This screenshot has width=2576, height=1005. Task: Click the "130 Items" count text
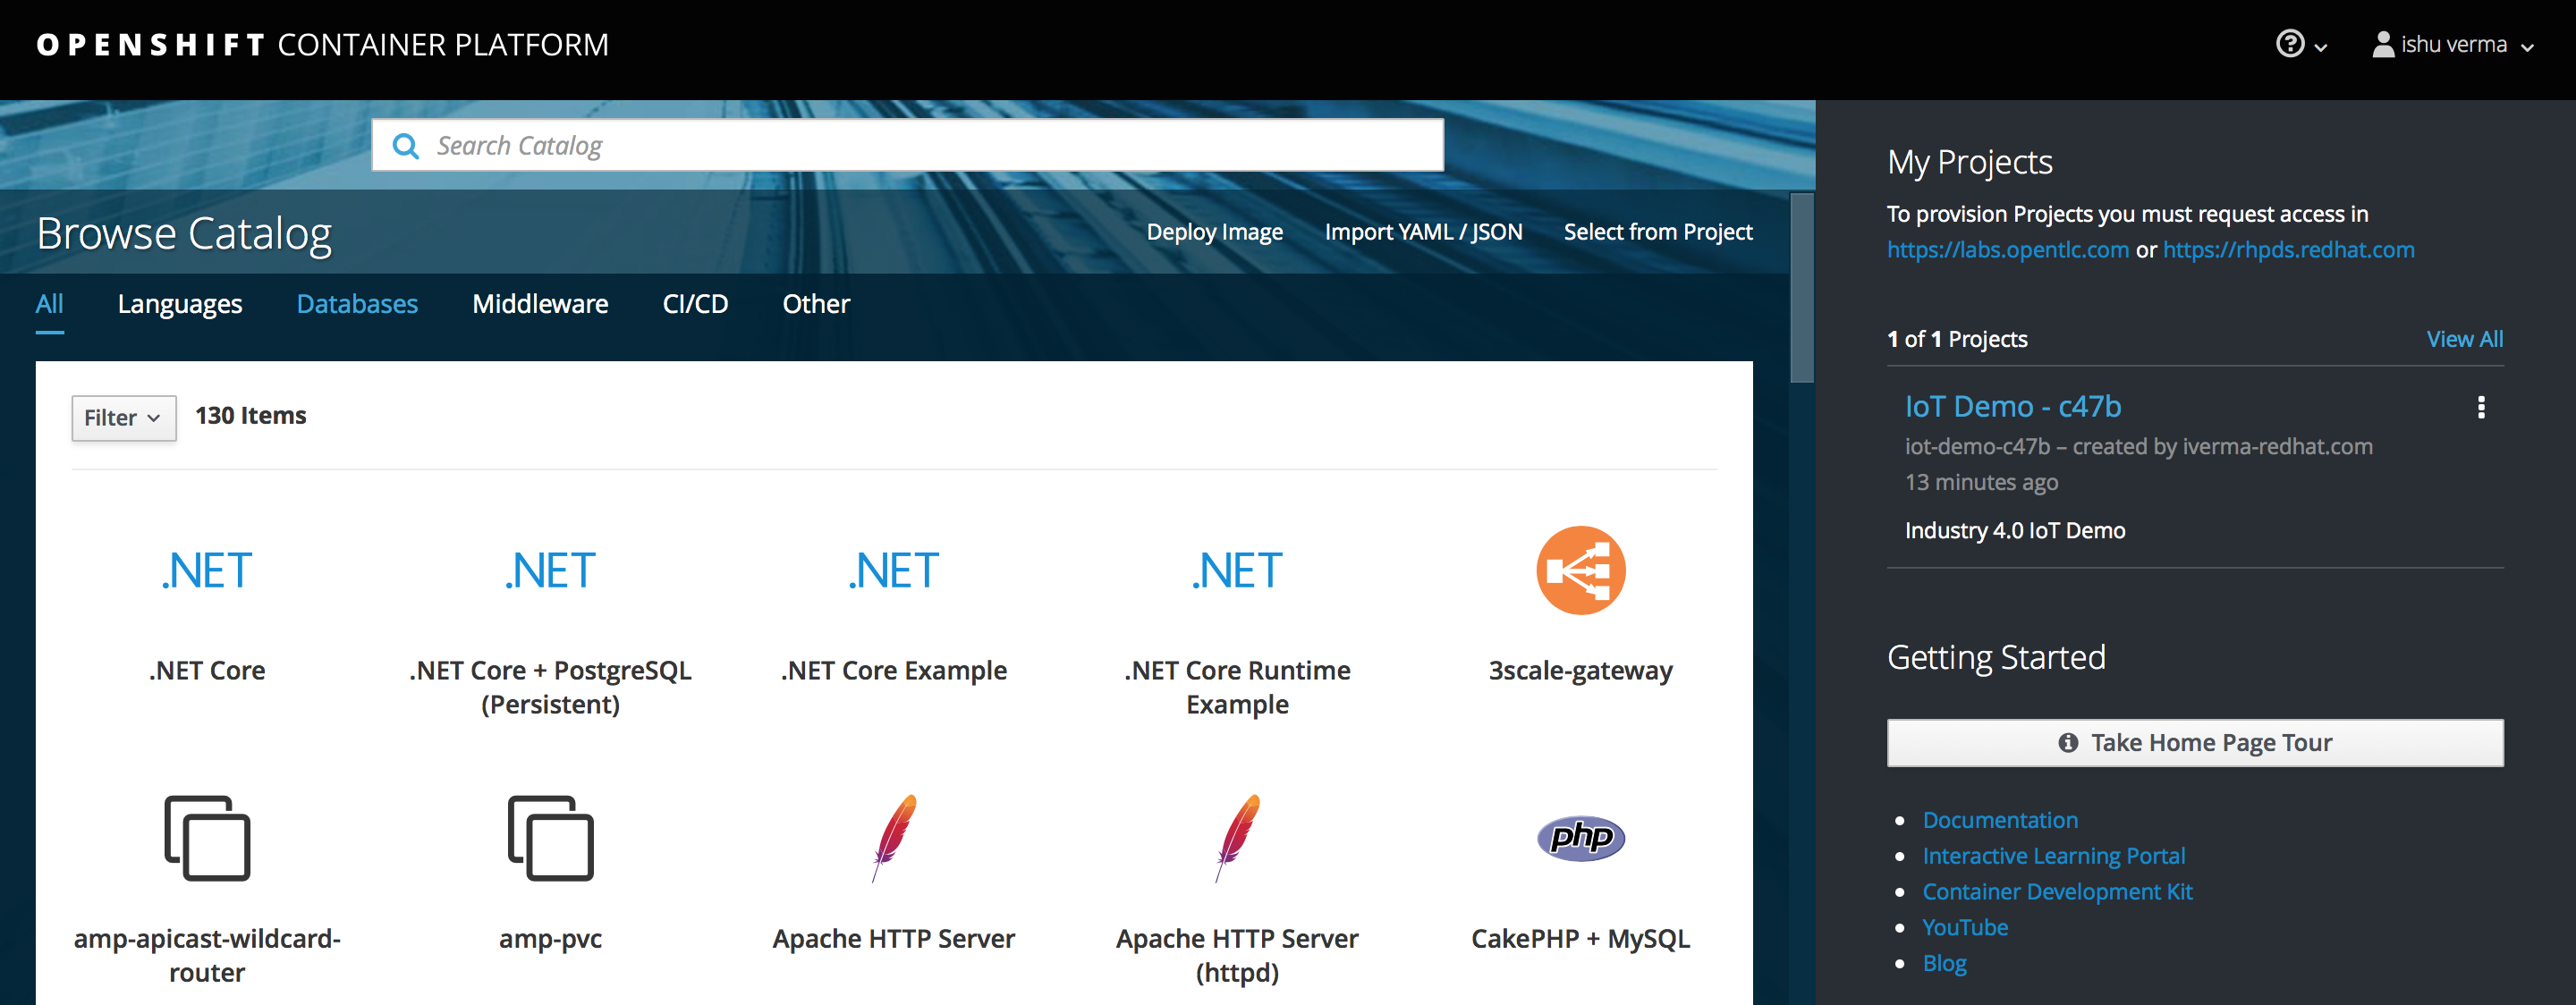(x=251, y=416)
